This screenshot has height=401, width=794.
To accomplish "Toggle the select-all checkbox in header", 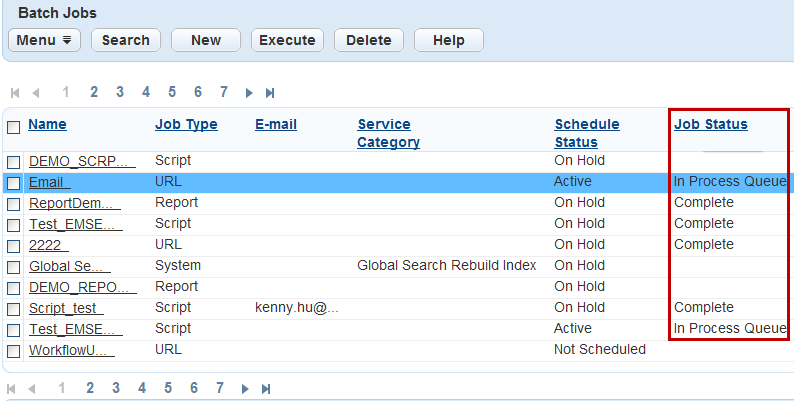I will pyautogui.click(x=14, y=127).
